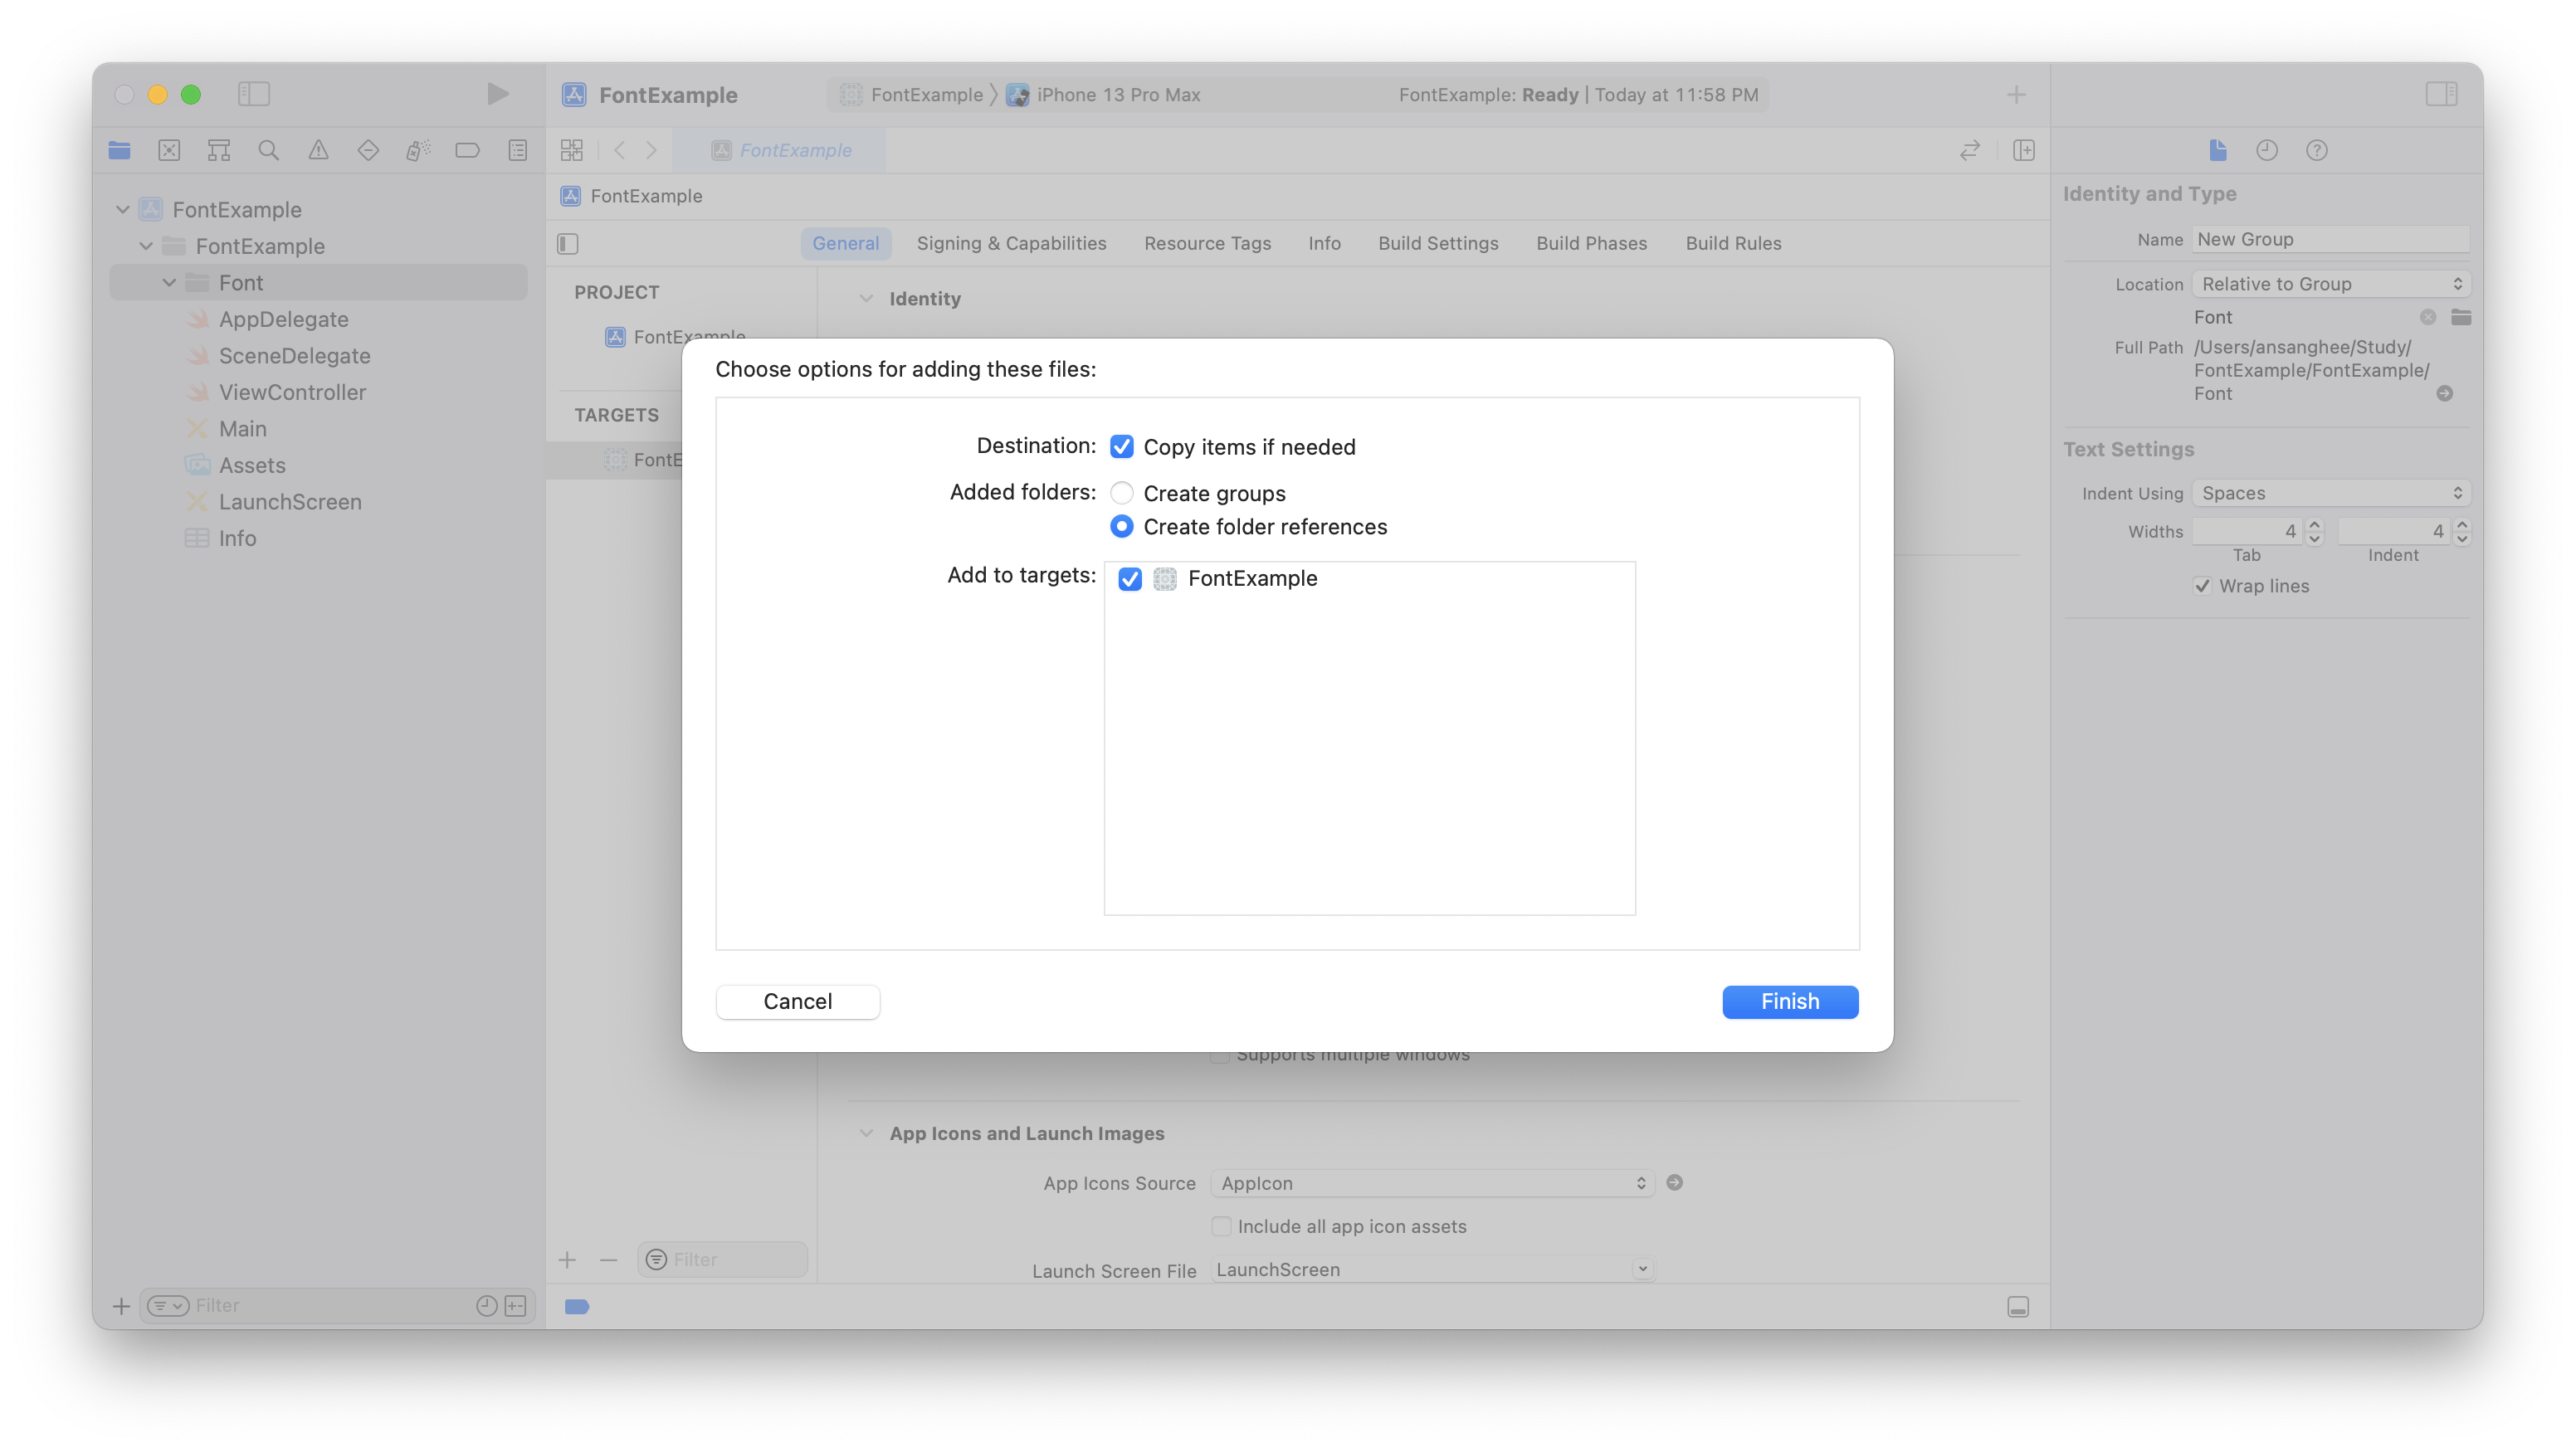This screenshot has height=1452, width=2576.
Task: Open the Location Relative to Group dropdown
Action: 2330,284
